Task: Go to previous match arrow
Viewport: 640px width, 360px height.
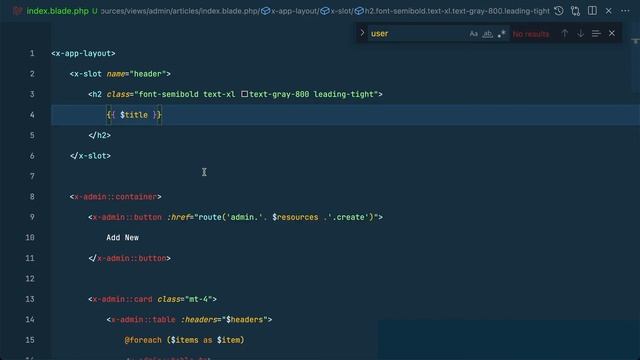Action: [x=564, y=33]
